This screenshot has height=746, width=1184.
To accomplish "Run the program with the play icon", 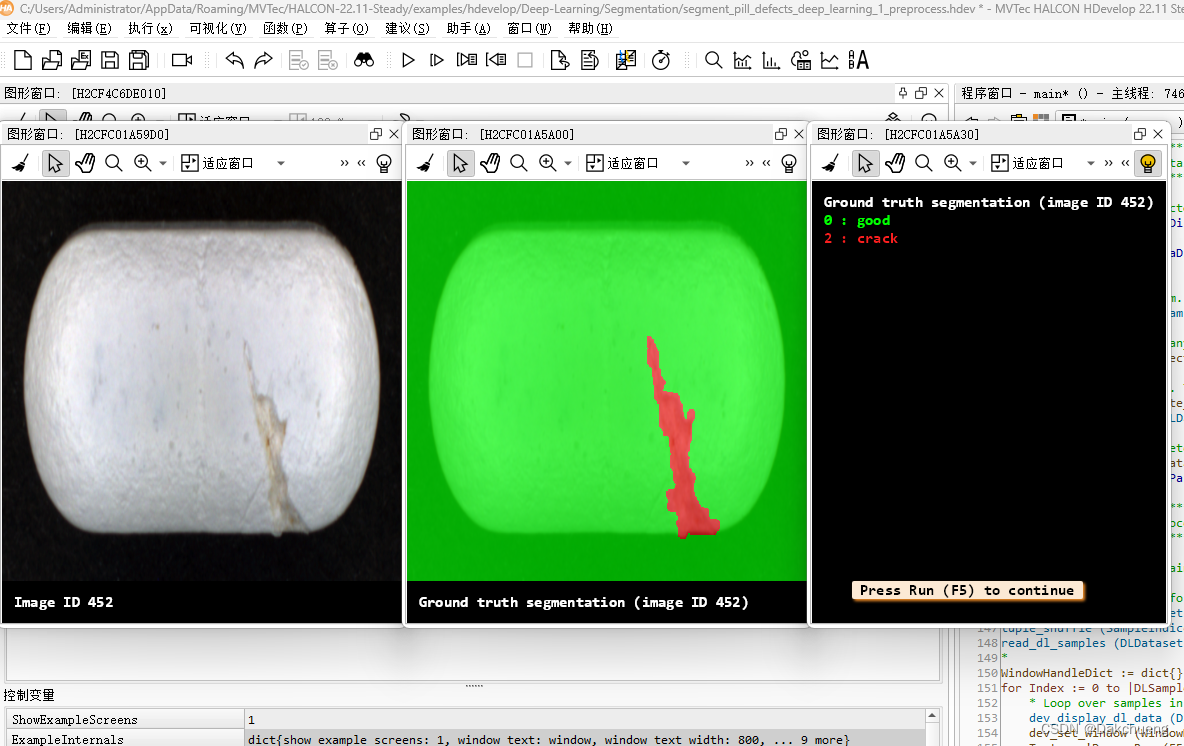I will click(x=408, y=60).
